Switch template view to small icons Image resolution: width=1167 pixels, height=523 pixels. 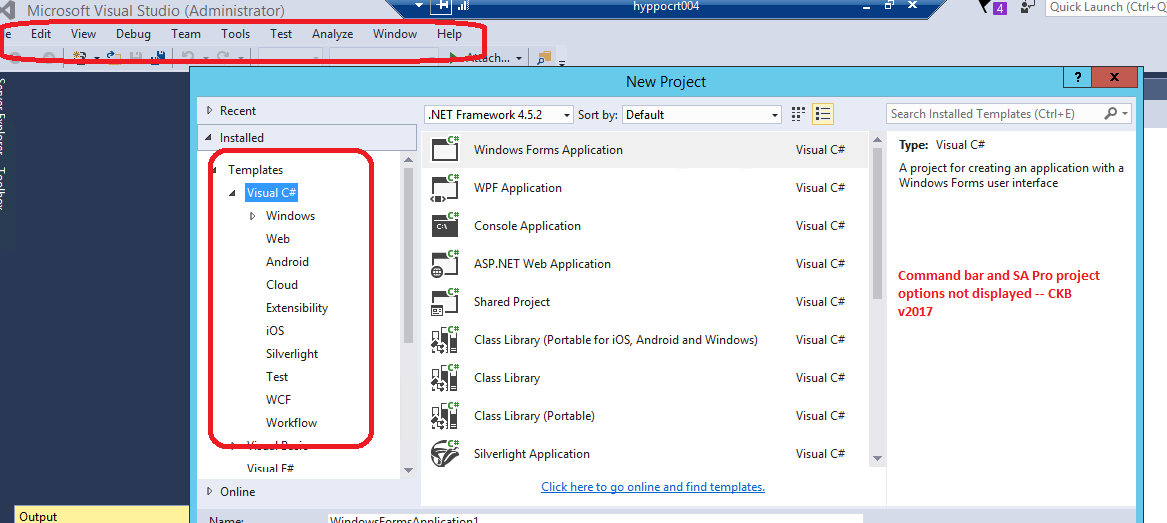(799, 114)
